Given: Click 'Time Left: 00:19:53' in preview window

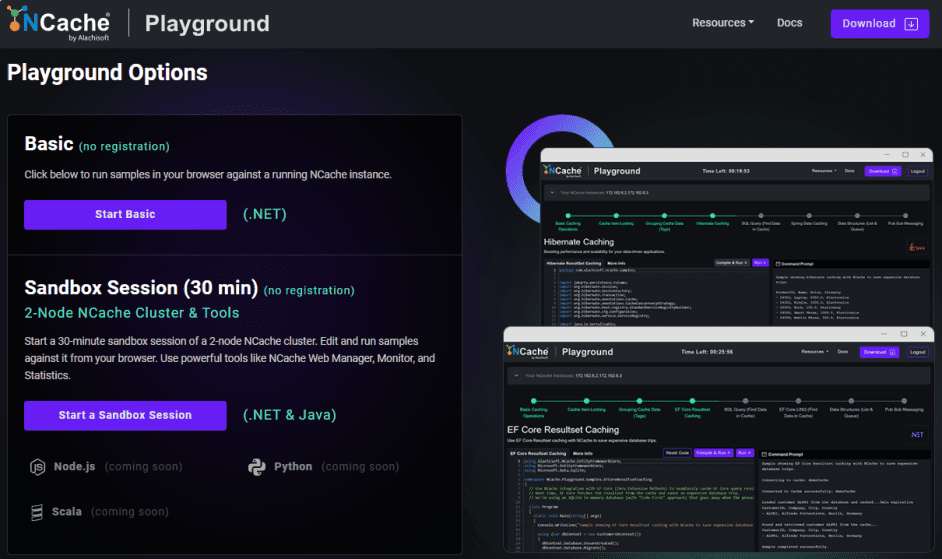Looking at the screenshot, I should [726, 171].
